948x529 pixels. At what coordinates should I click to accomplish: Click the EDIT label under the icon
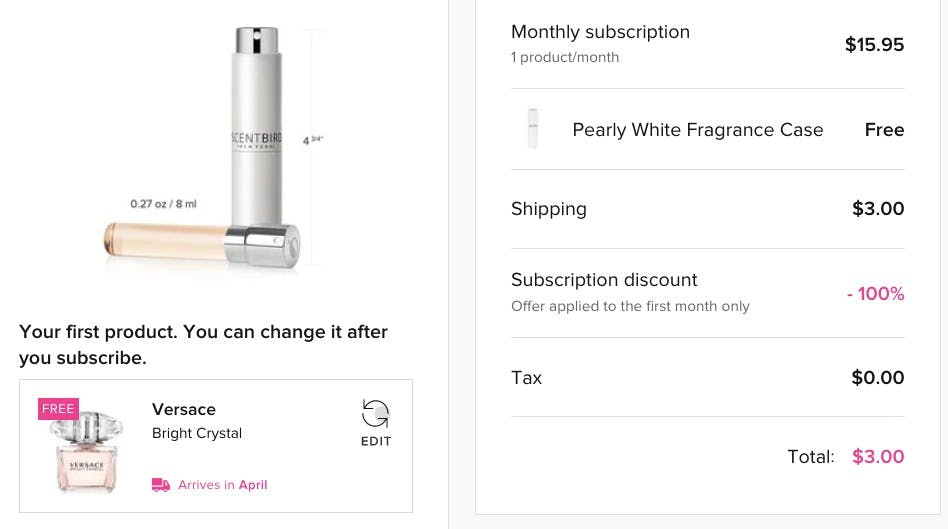tap(376, 441)
